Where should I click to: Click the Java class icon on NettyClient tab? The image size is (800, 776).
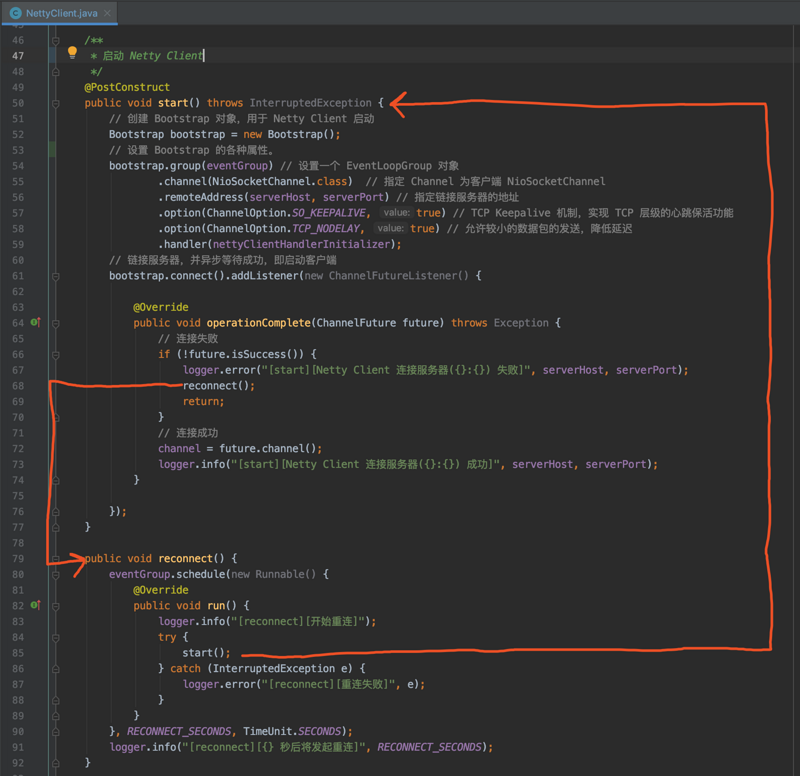[x=15, y=13]
